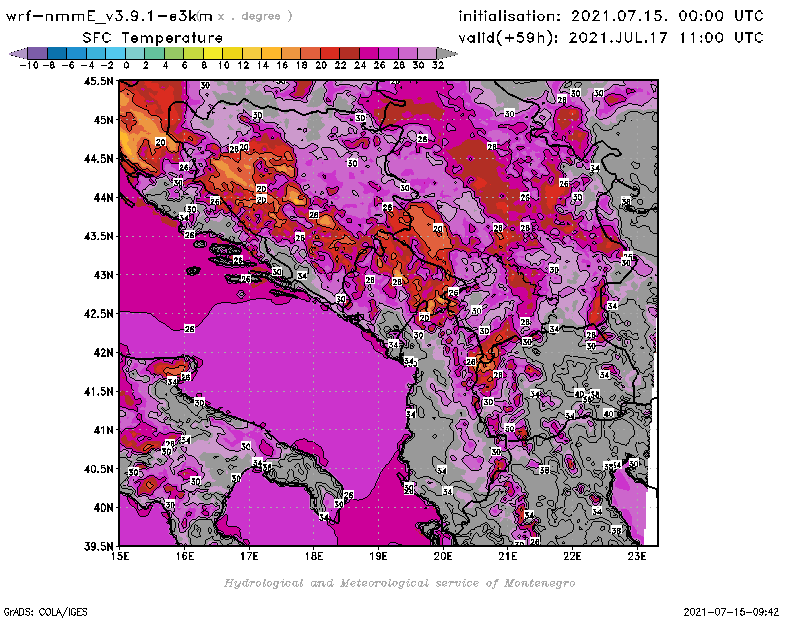800x618 pixels.
Task: Click the 41.5N latitude axis label
Action: [x=98, y=391]
